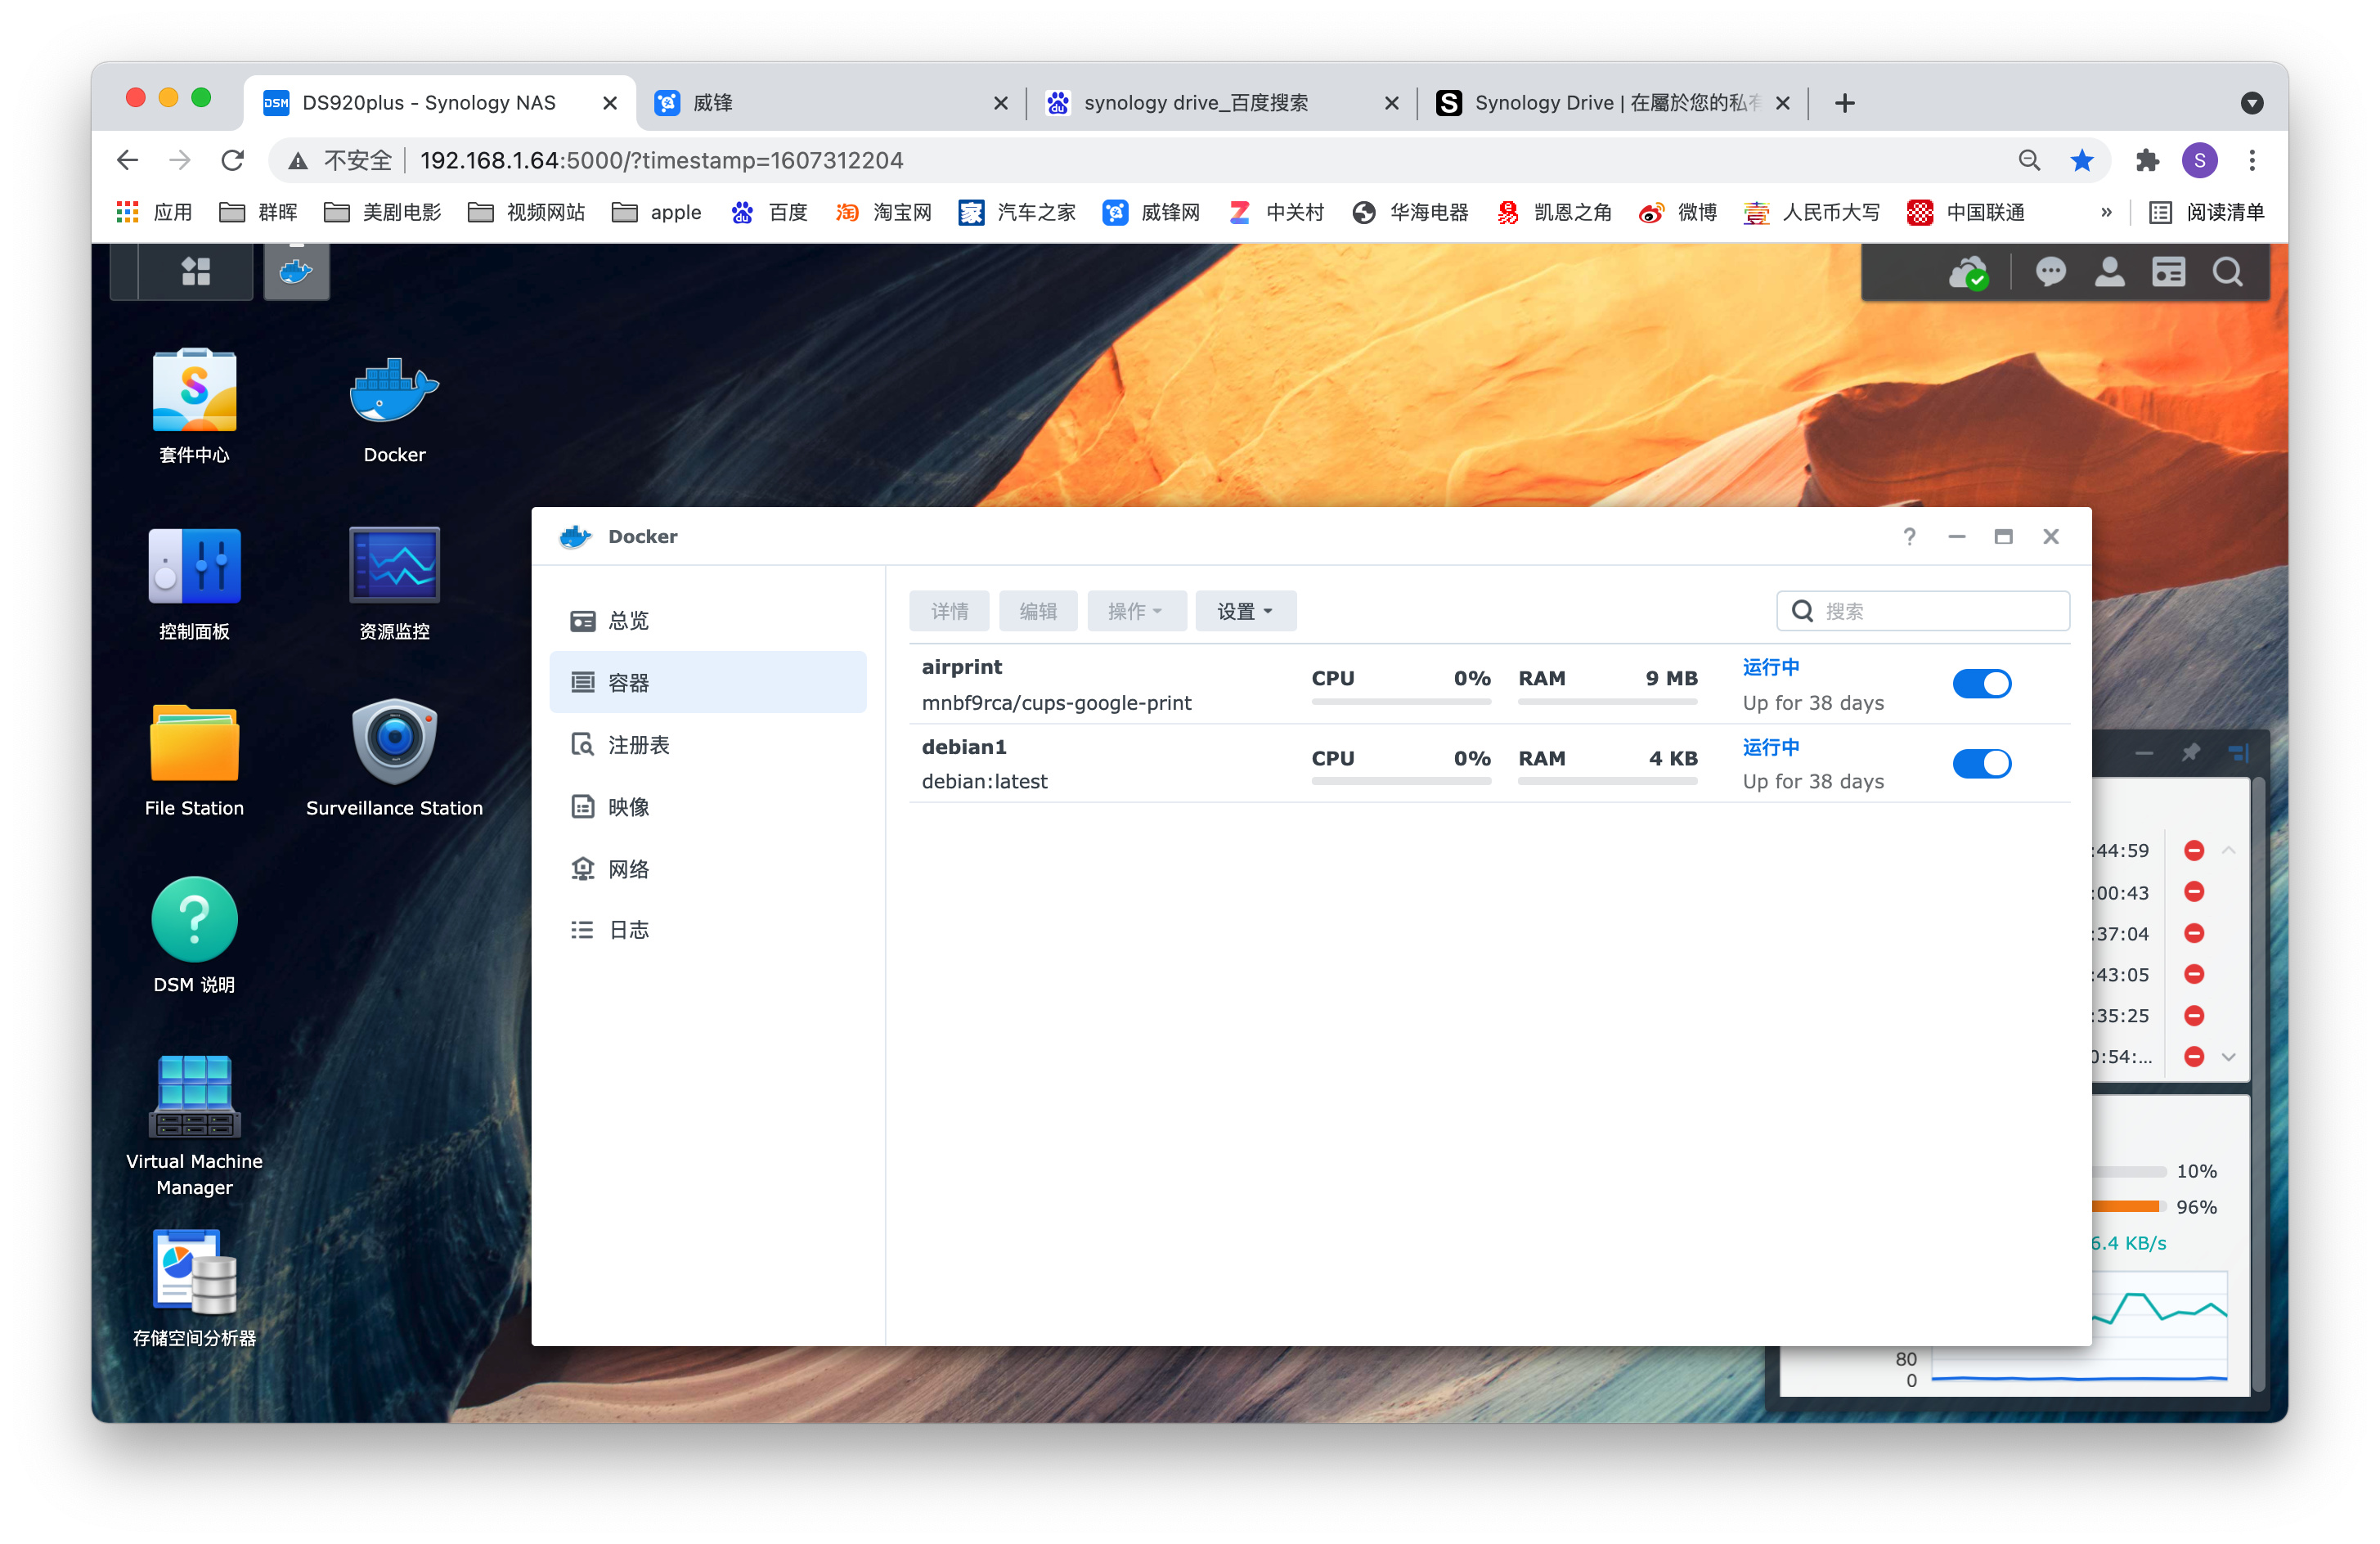
Task: Switch to the synology drive_百度搜索 browser tab
Action: [1196, 102]
